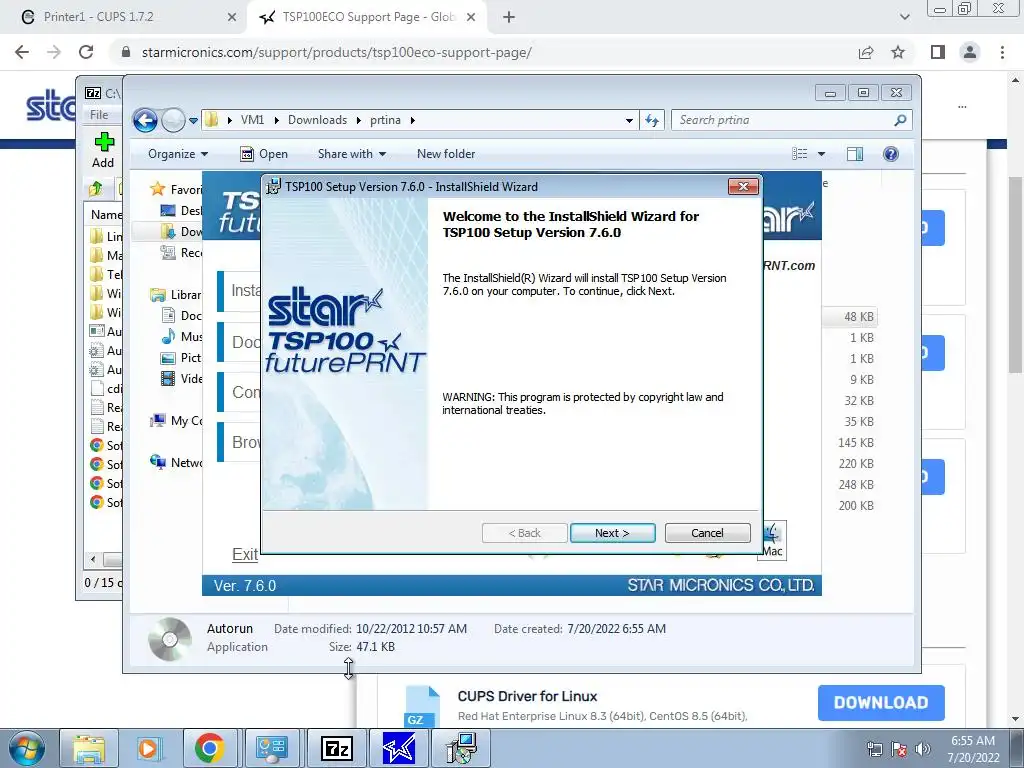
Task: Click VM1 in the address breadcrumb
Action: point(252,120)
